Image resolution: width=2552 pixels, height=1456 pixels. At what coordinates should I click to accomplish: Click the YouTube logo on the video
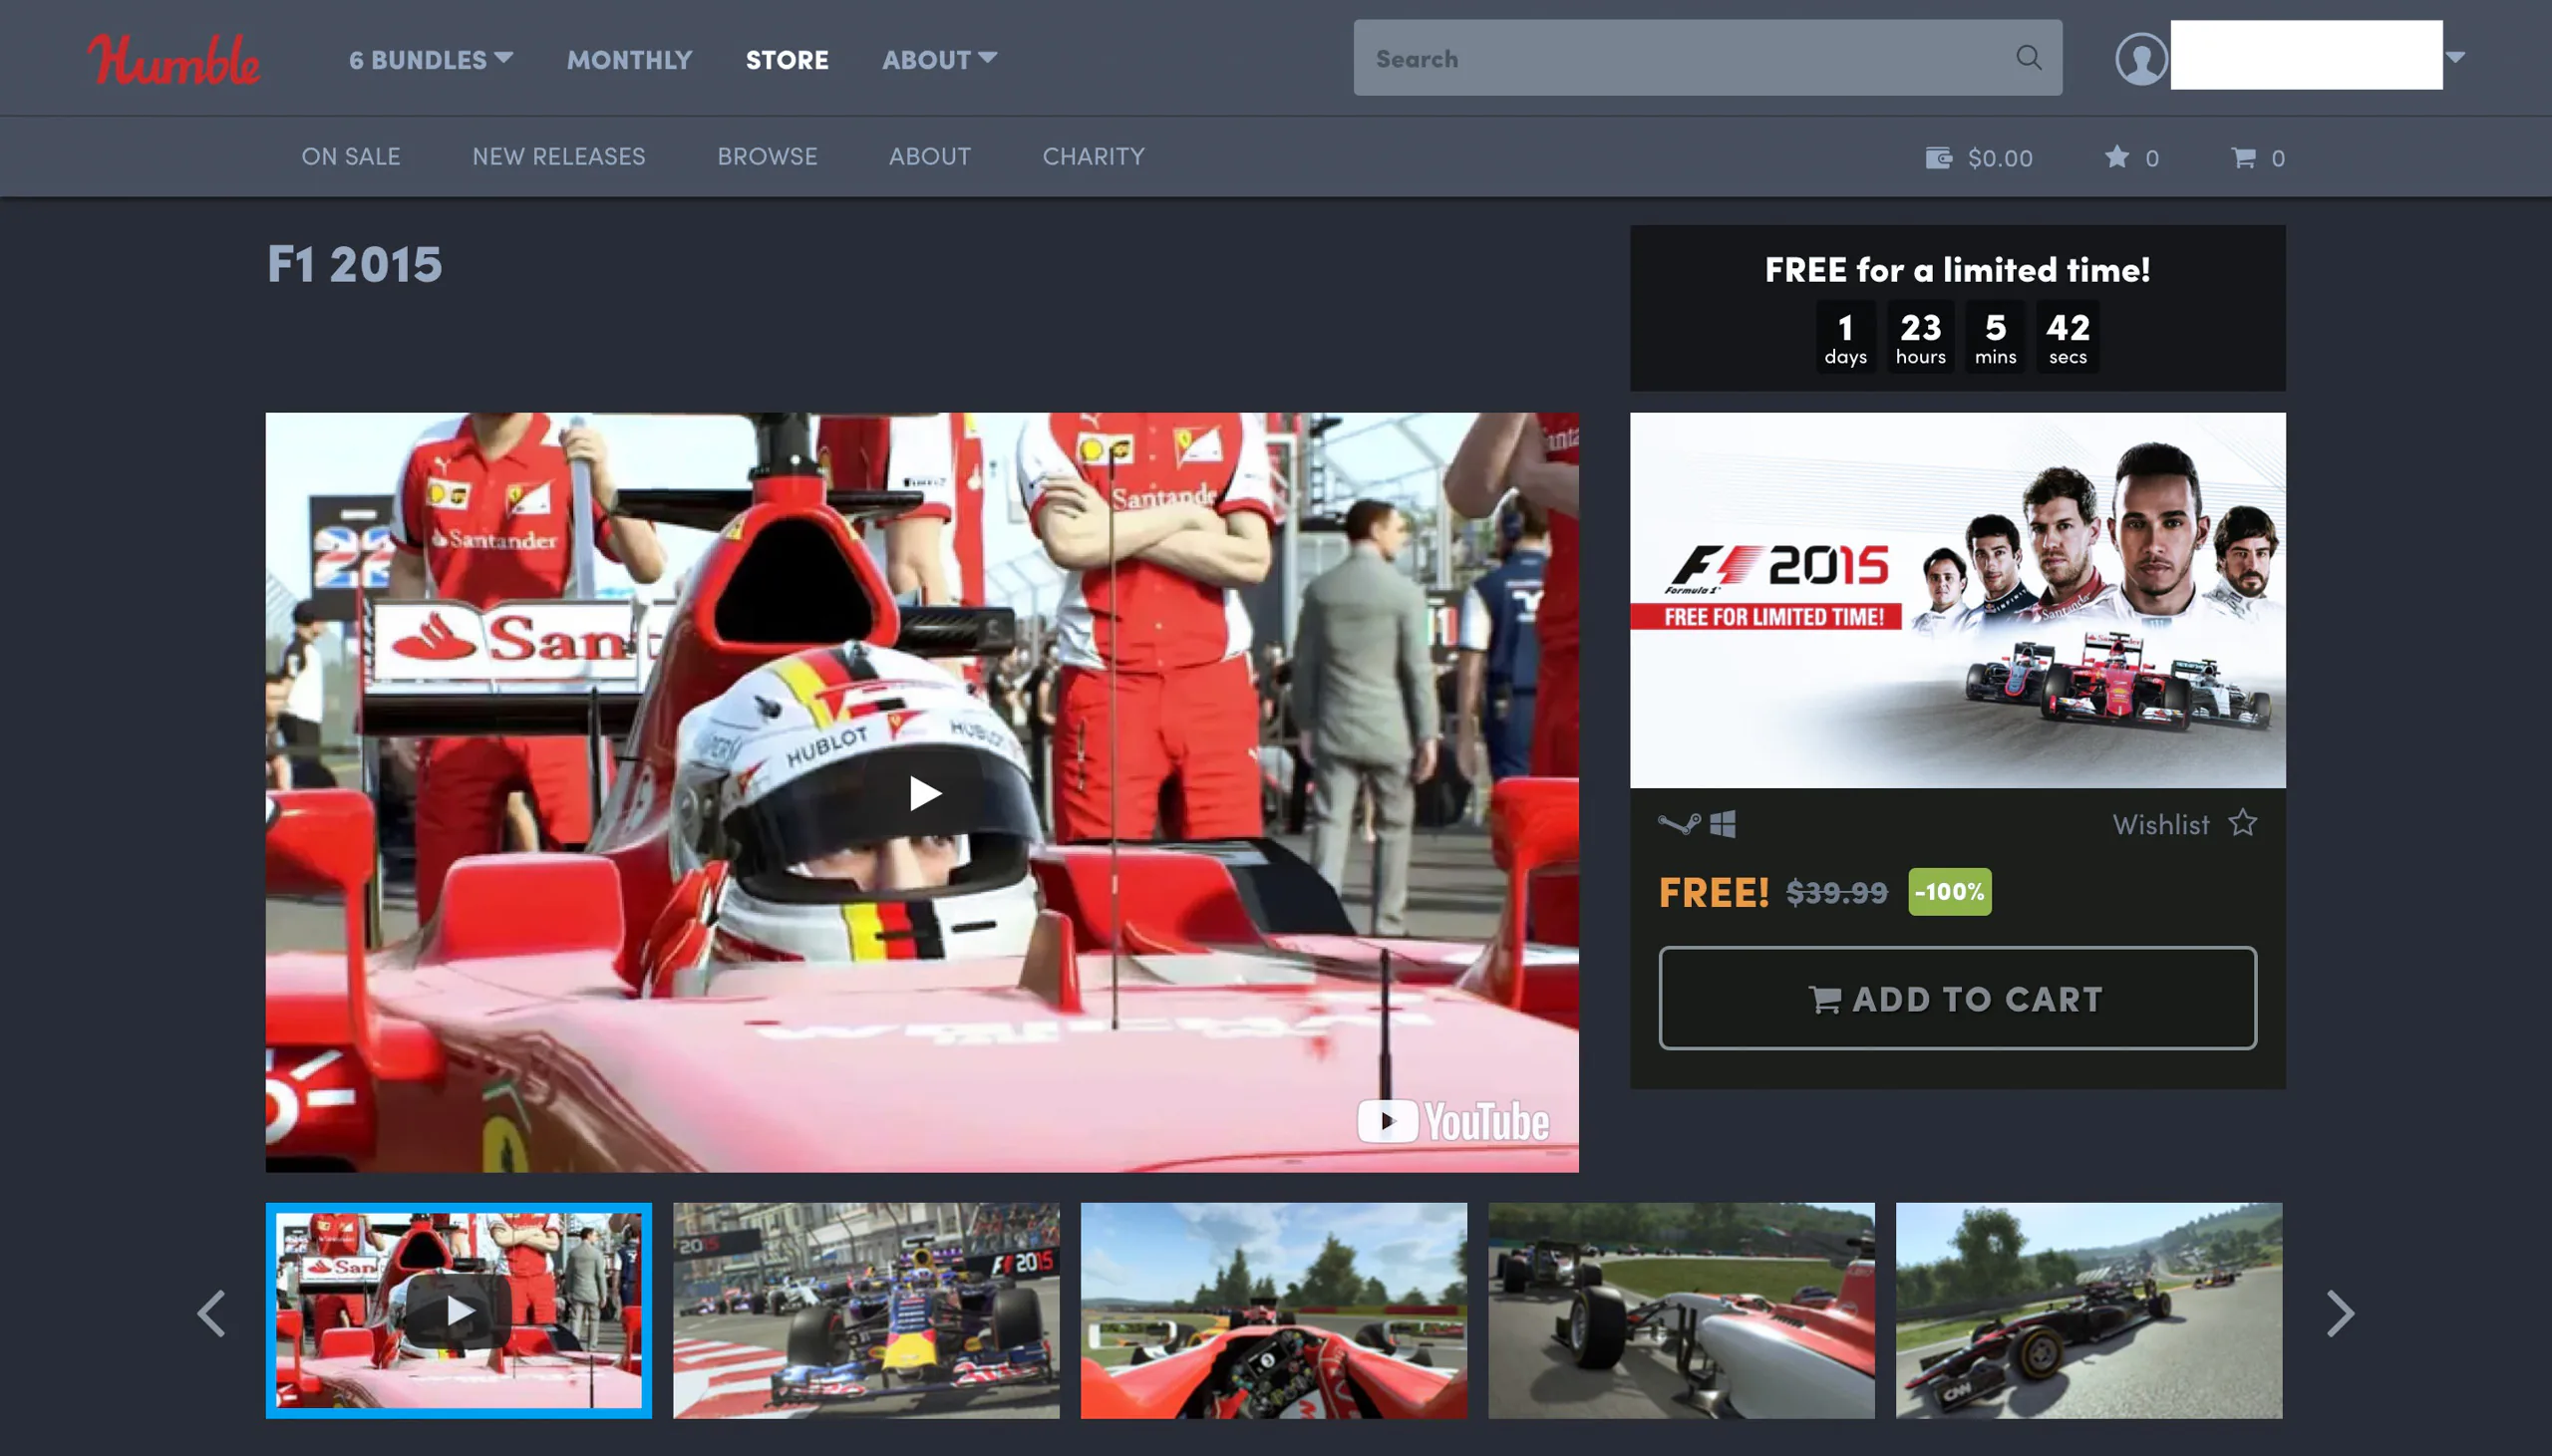[x=1453, y=1121]
